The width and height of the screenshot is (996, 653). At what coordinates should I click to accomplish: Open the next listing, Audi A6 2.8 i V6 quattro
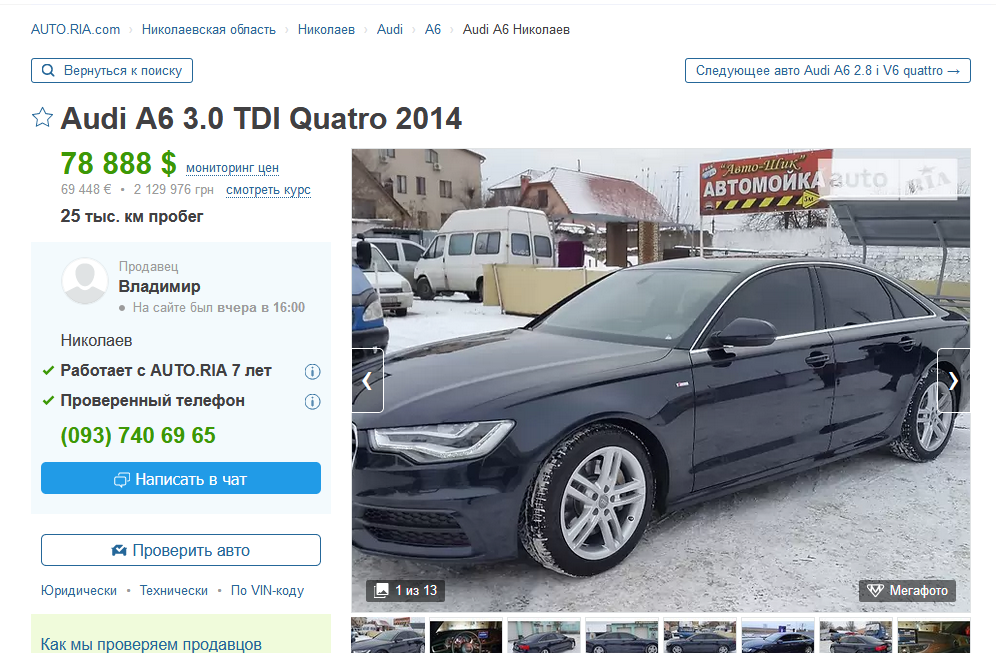point(827,71)
